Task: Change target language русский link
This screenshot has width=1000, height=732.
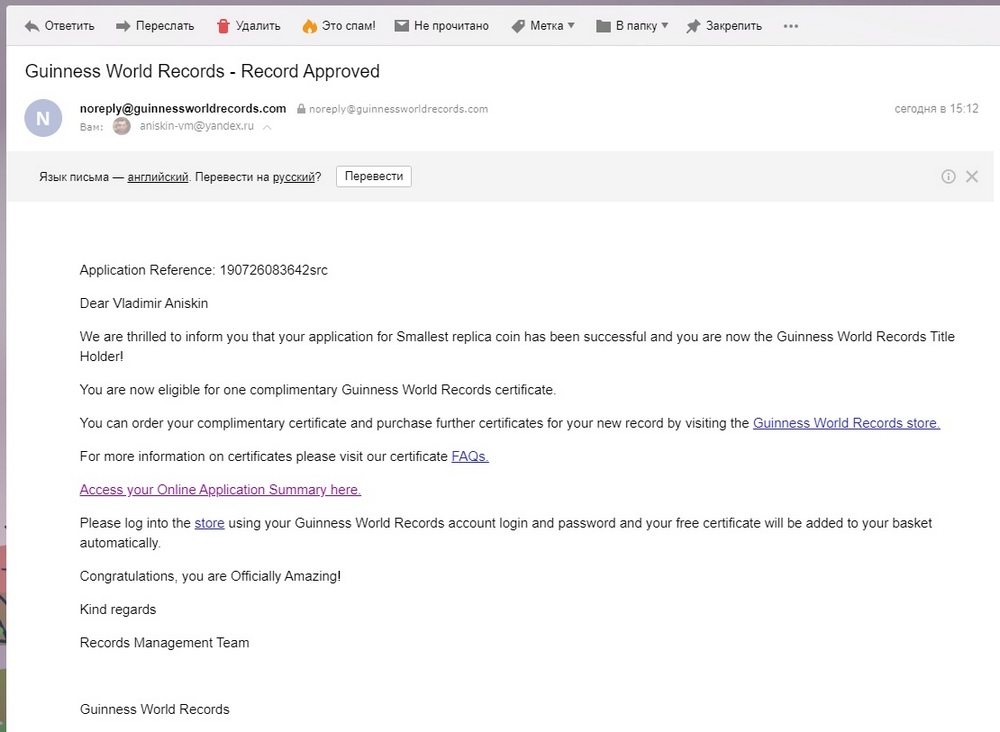Action: pyautogui.click(x=294, y=177)
